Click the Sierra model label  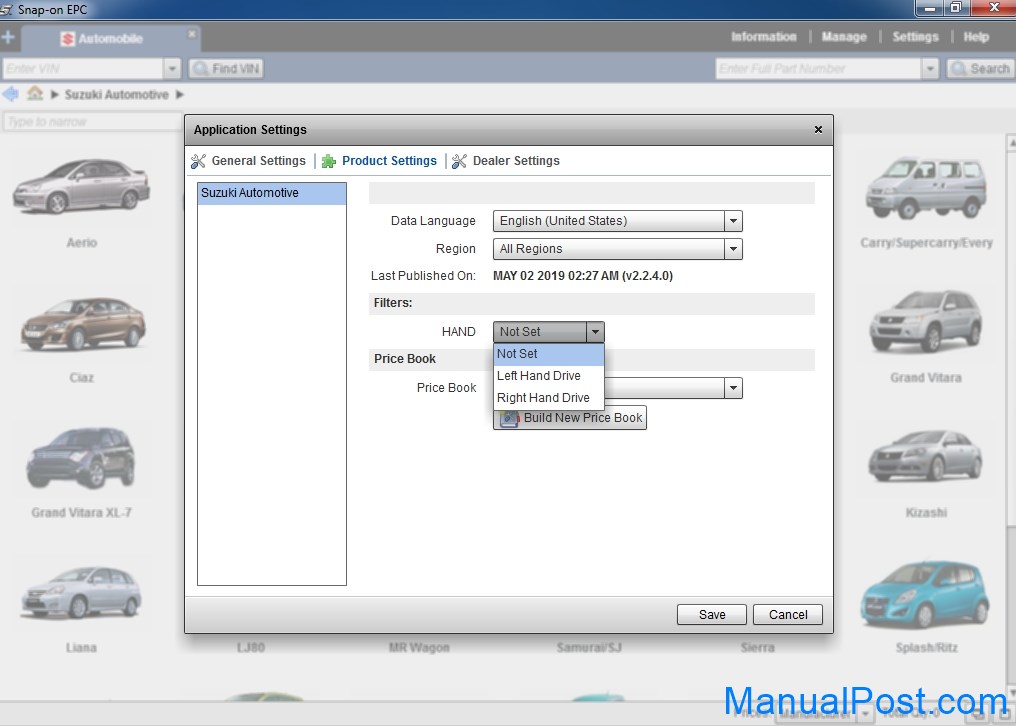(757, 648)
